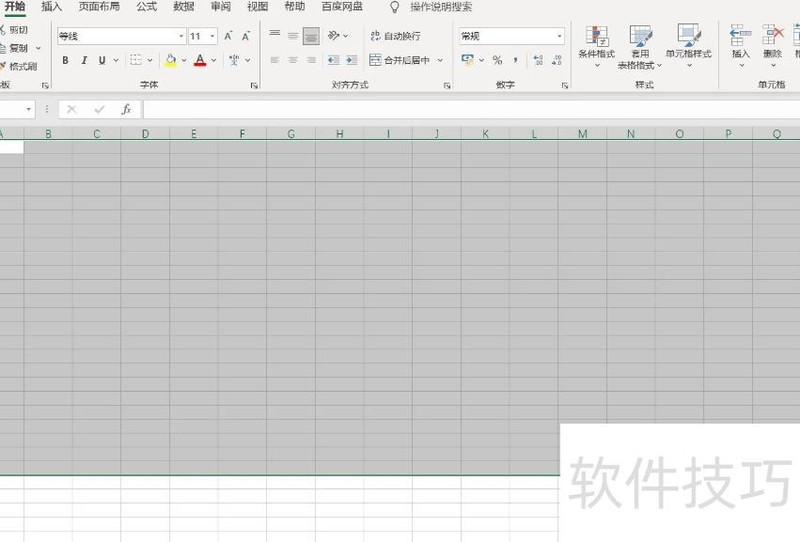This screenshot has height=542, width=800.
Task: Click insert function fx icon
Action: pyautogui.click(x=127, y=109)
